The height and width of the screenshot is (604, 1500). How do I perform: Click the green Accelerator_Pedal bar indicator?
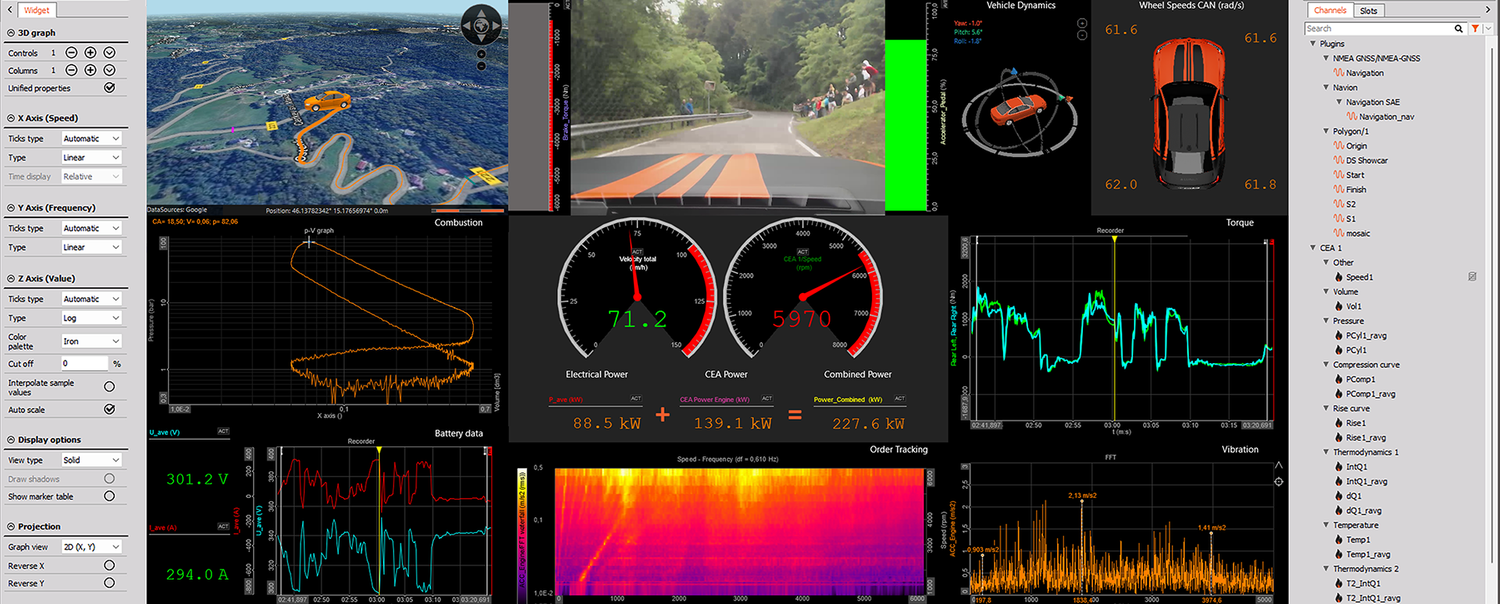(x=908, y=125)
